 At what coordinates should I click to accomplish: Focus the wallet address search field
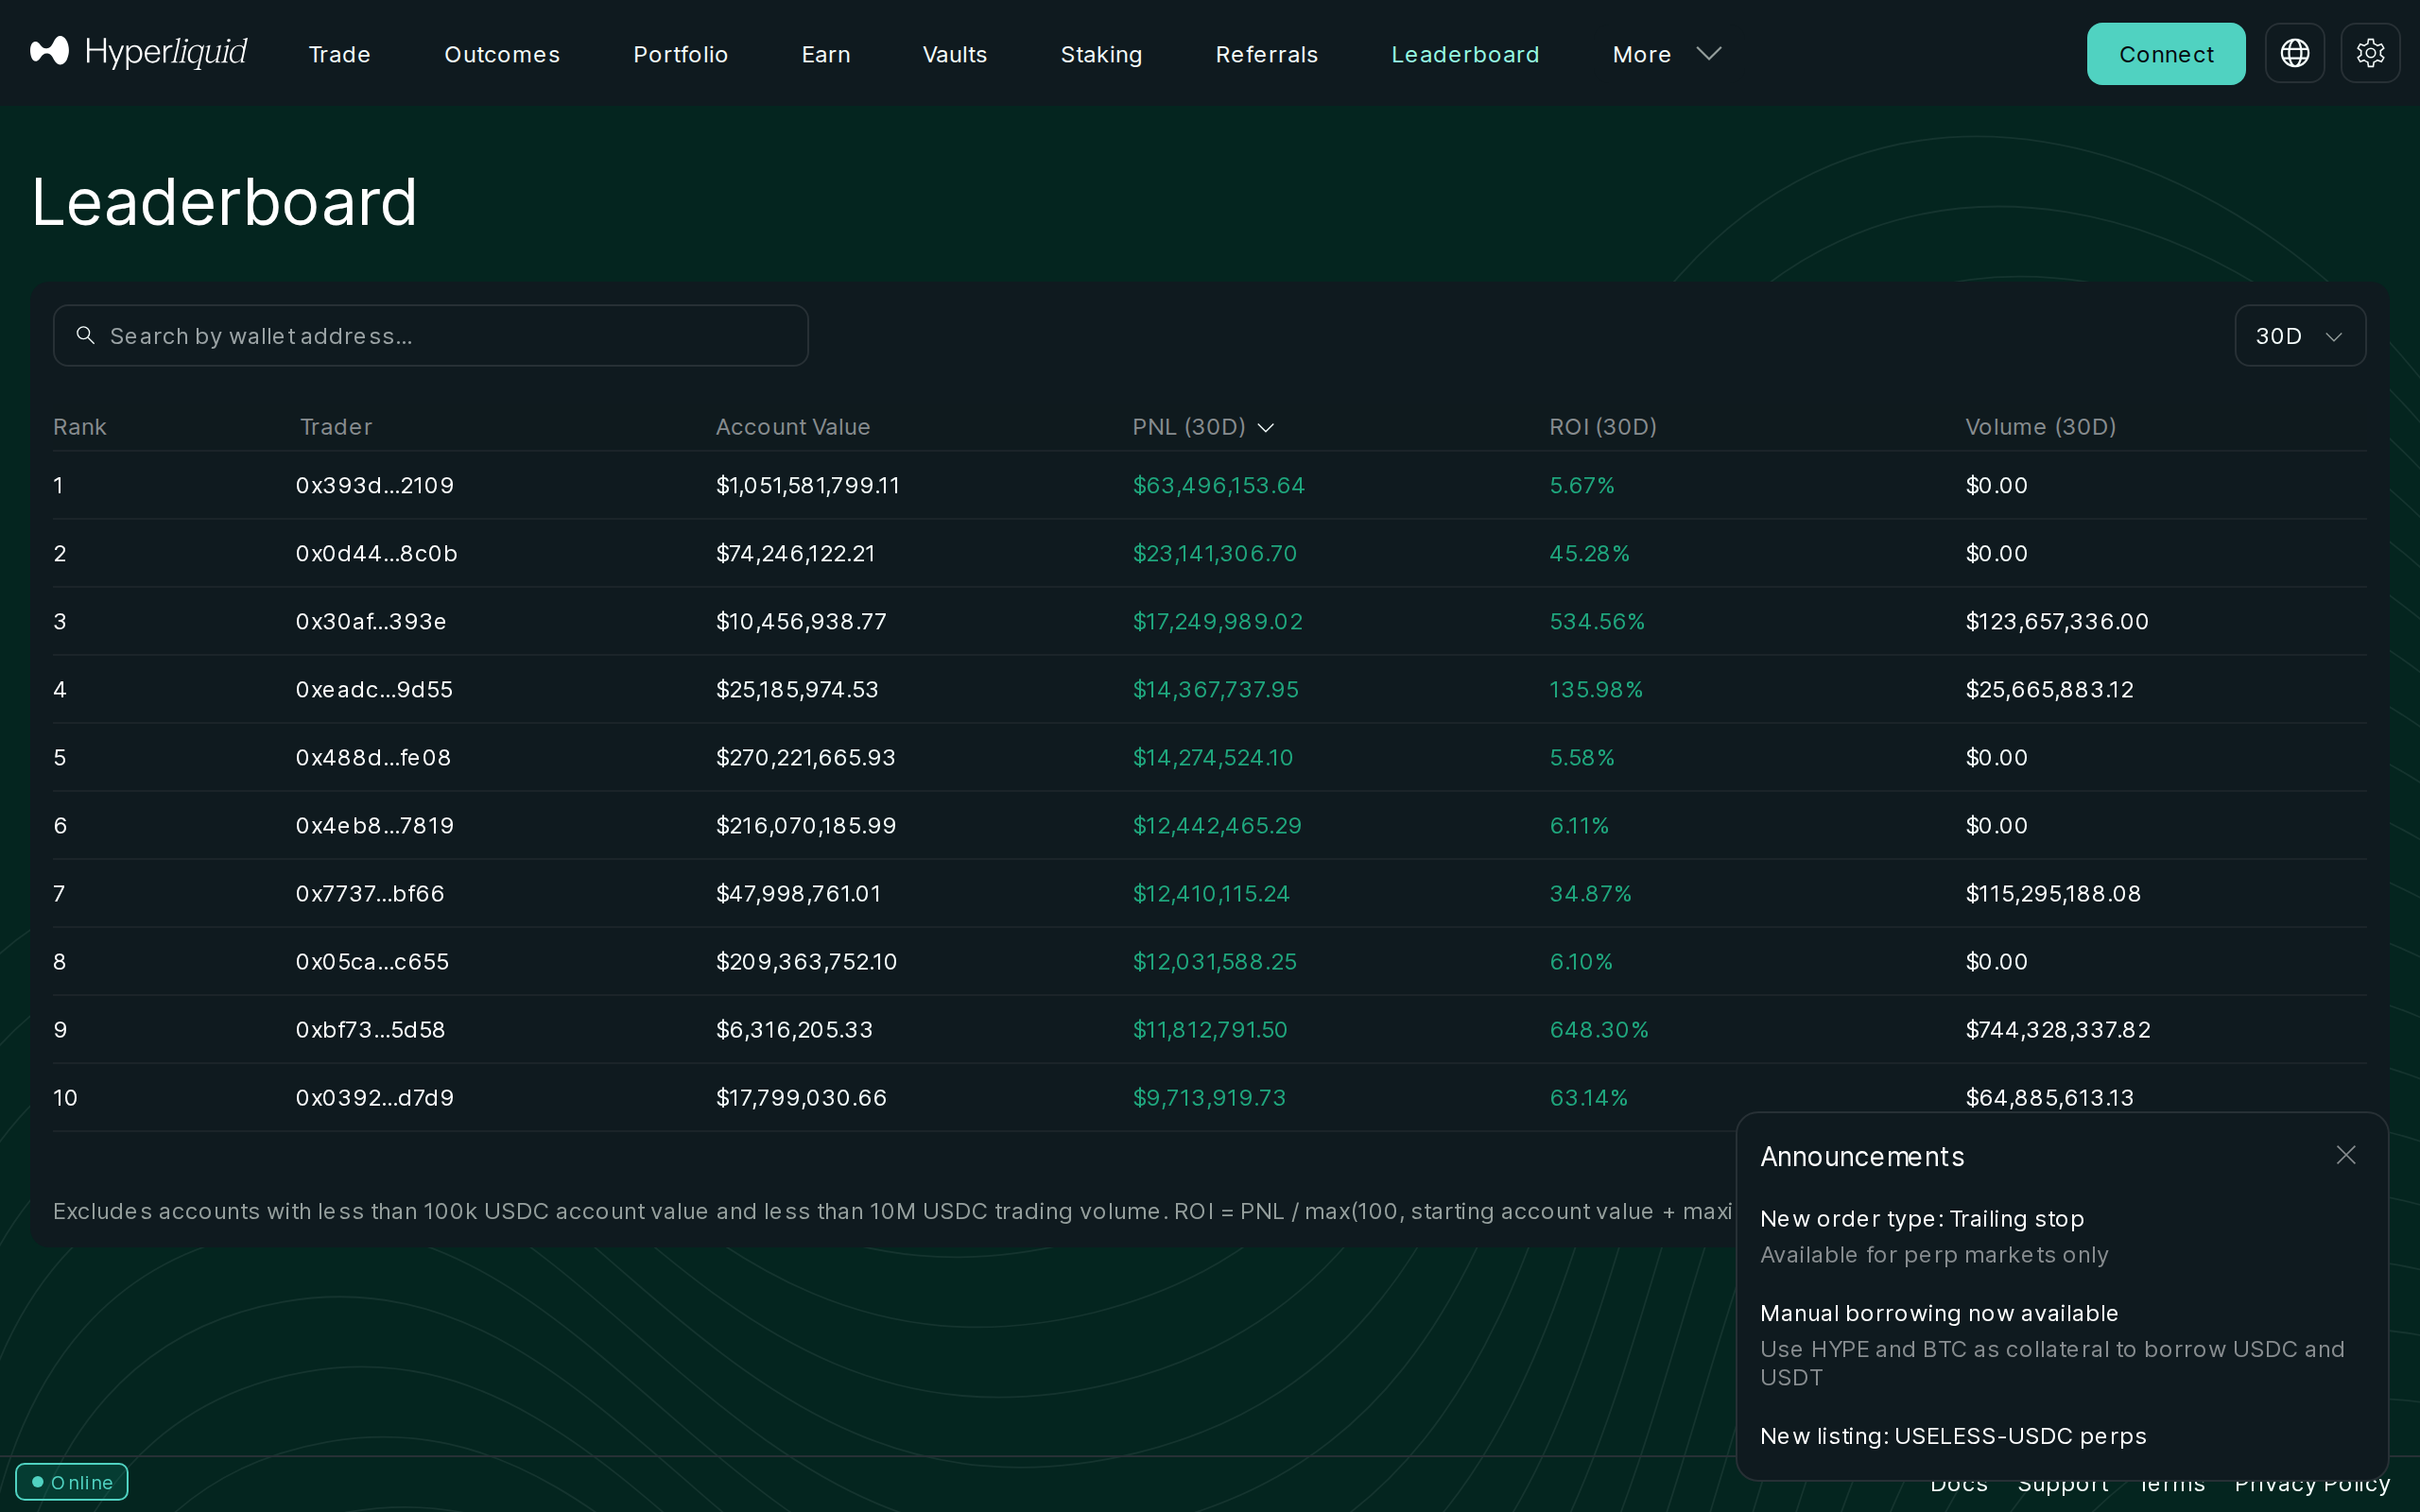coord(431,336)
